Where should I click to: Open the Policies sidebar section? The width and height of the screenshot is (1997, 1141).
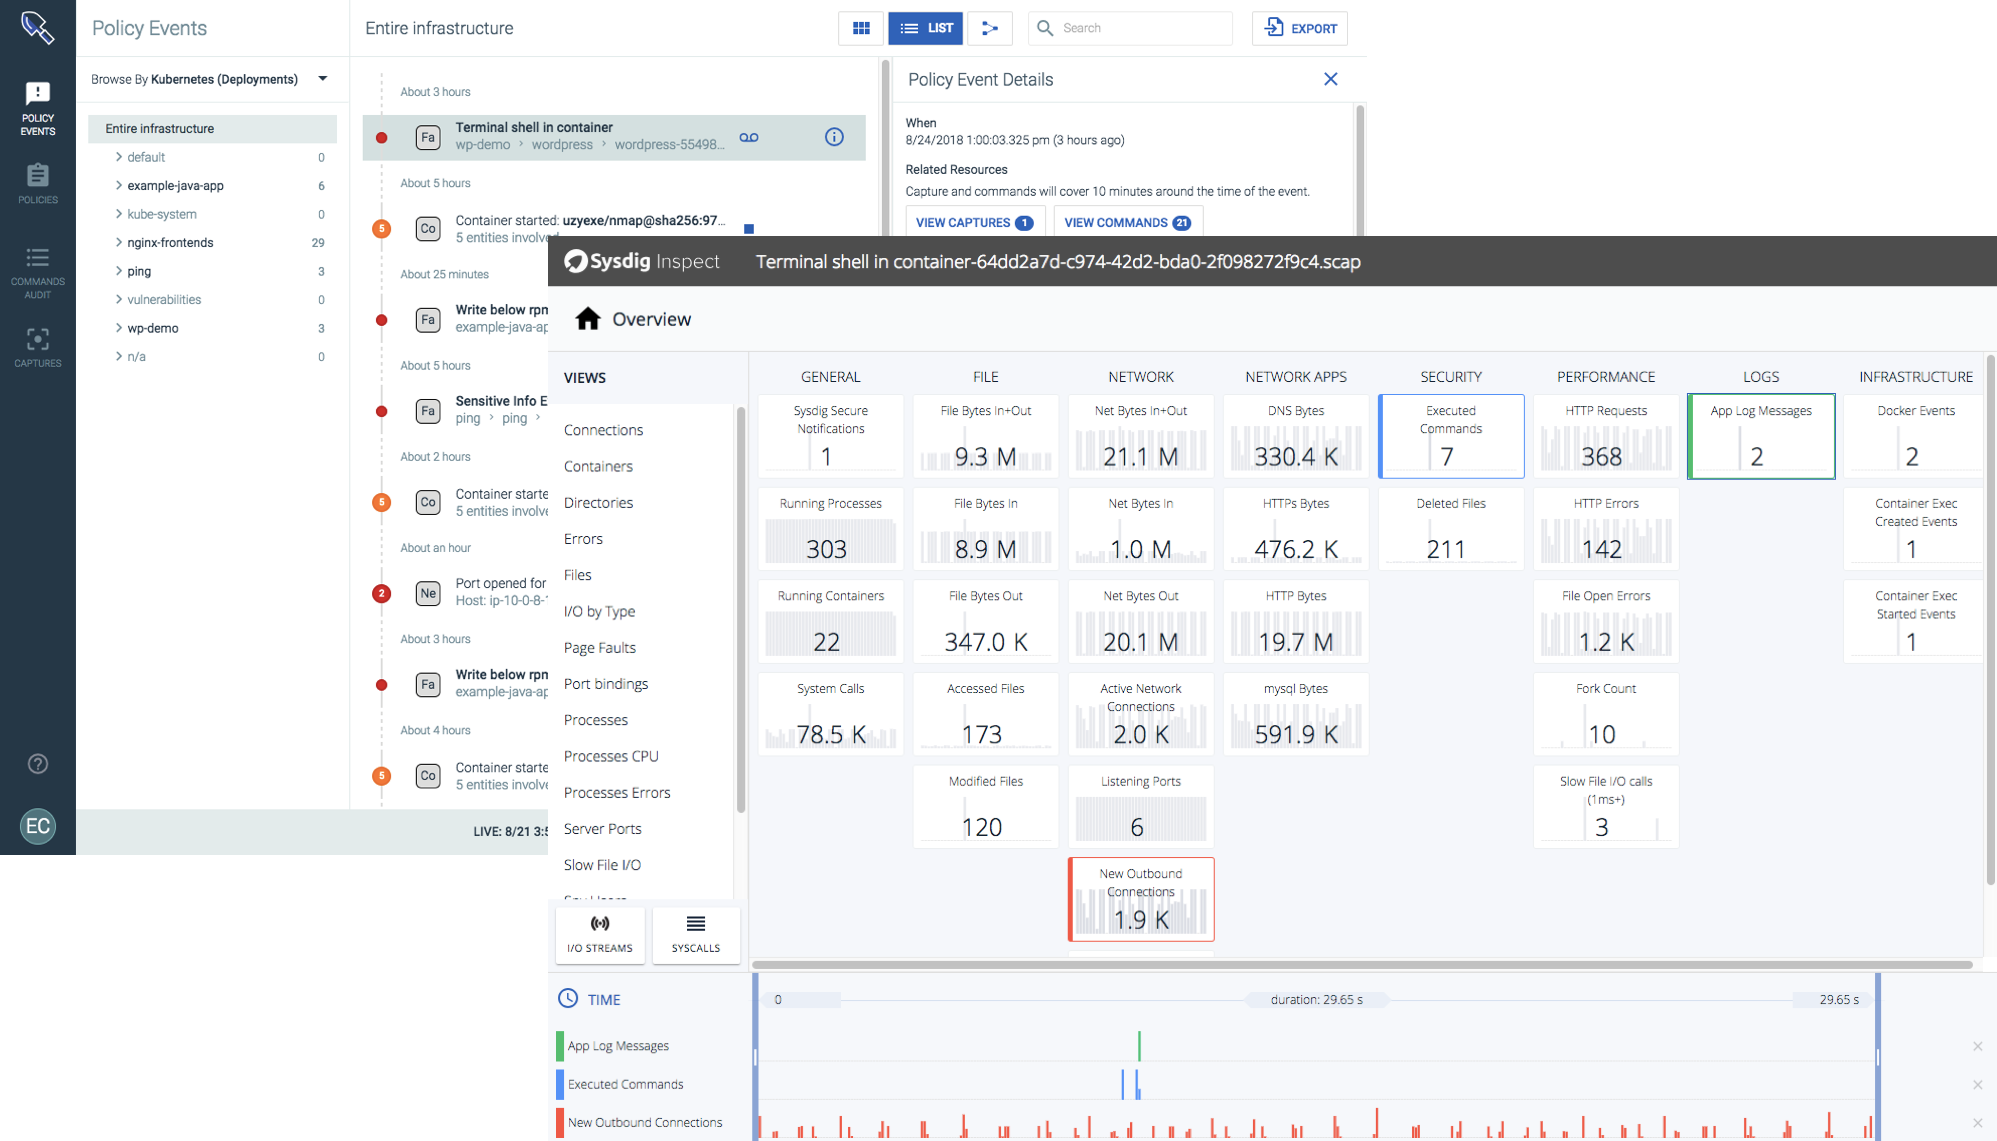point(38,184)
